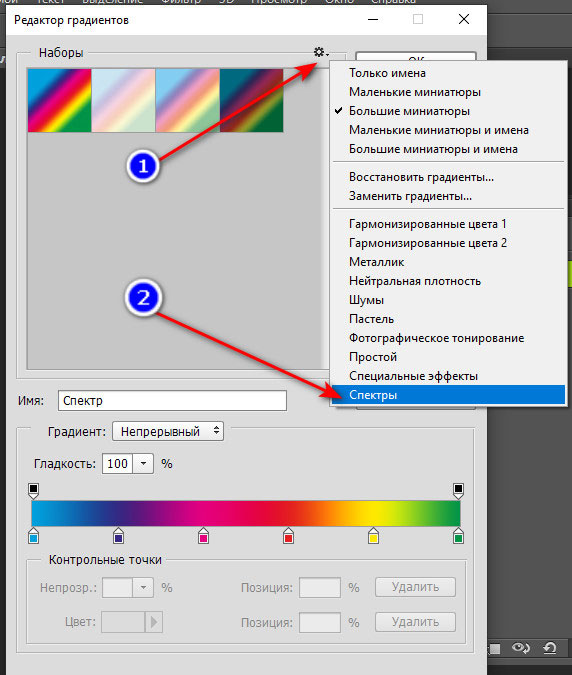The height and width of the screenshot is (675, 572).
Task: Select the cyan color stop
Action: pyautogui.click(x=34, y=535)
